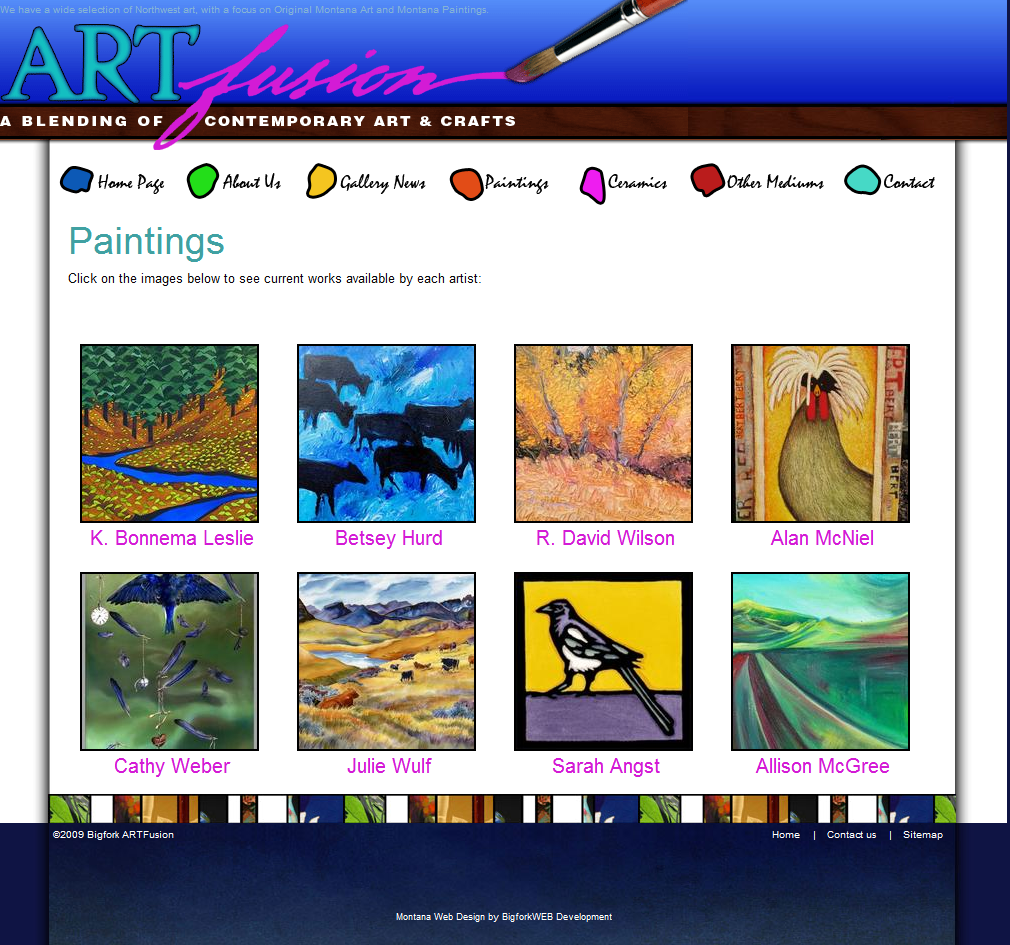Click the blue paint blob beside Home Page
Viewport: 1010px width, 945px height.
pyautogui.click(x=77, y=180)
